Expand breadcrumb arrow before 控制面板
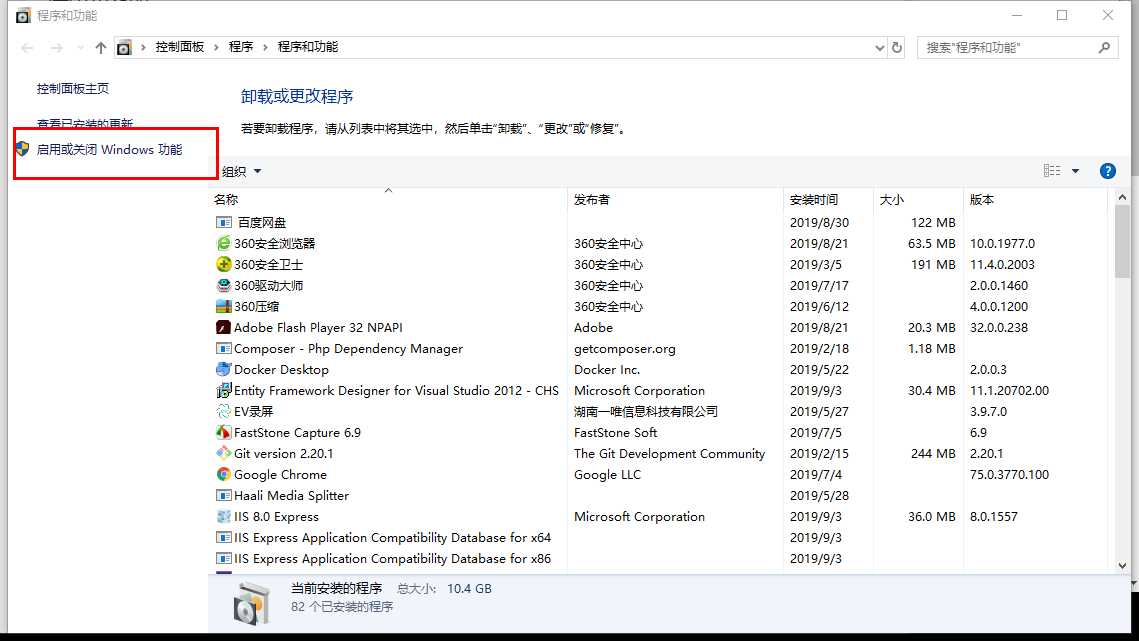The image size is (1139, 641). (143, 47)
